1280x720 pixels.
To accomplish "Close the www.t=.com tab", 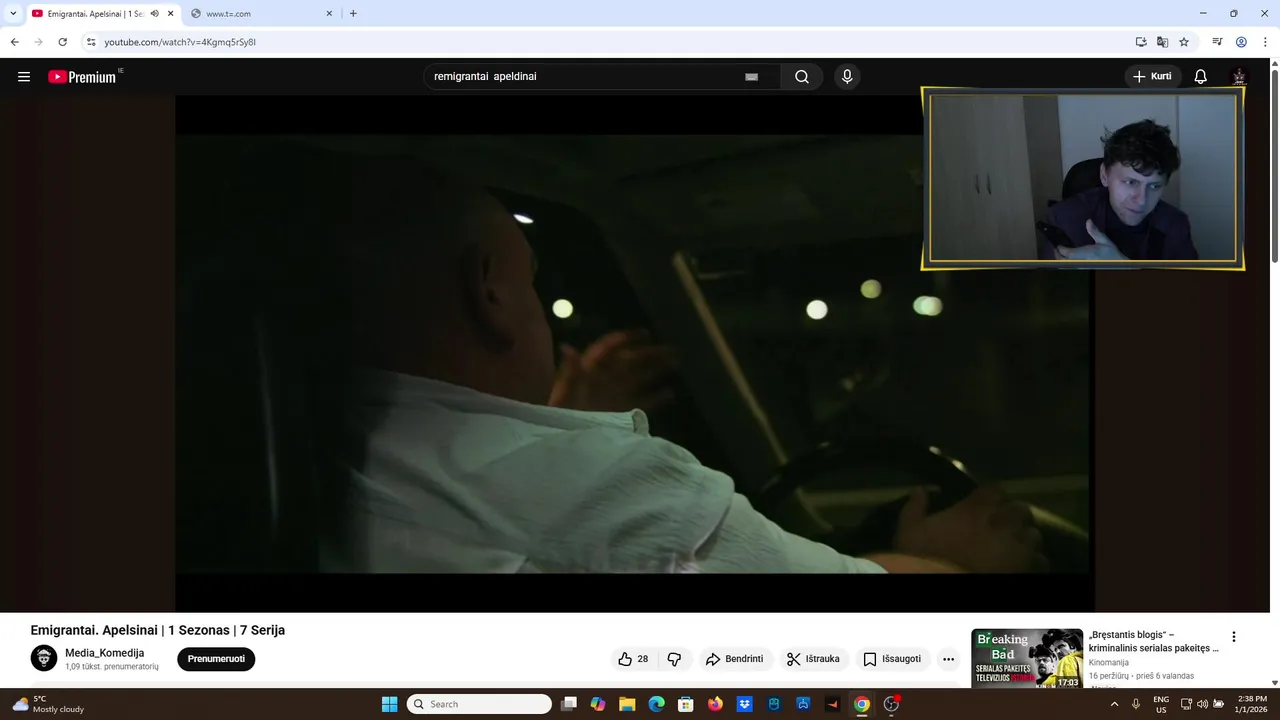I will coord(330,14).
